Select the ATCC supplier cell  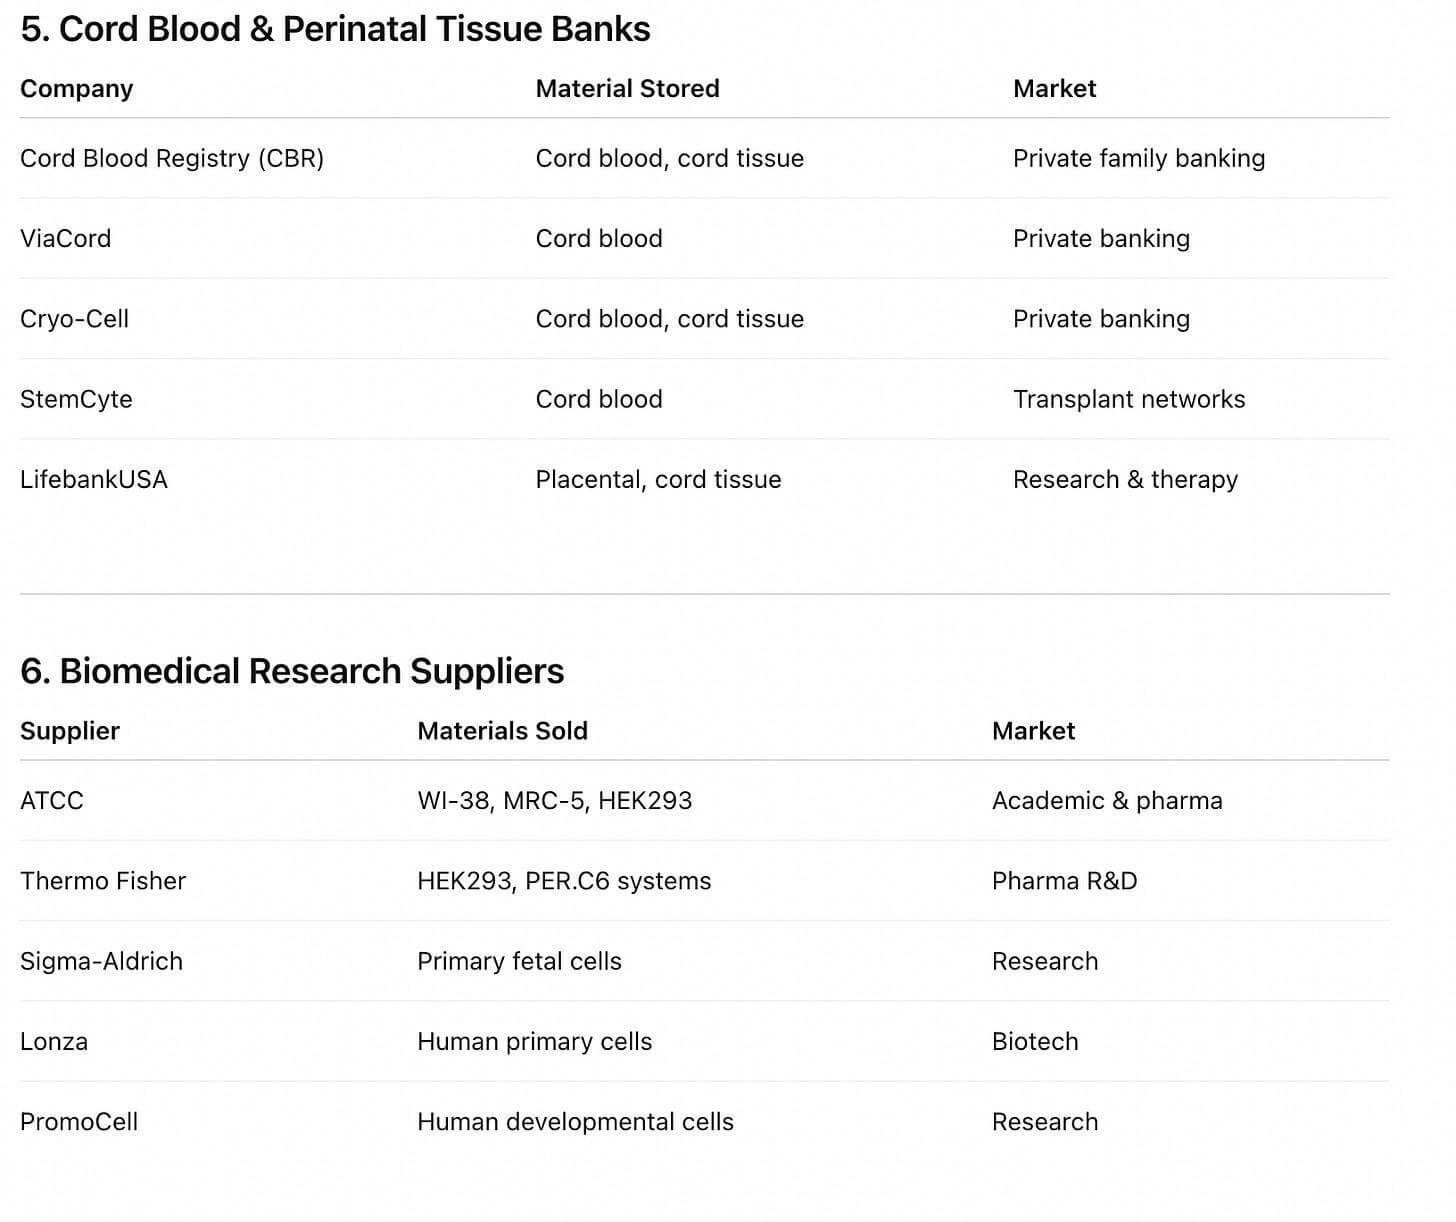52,800
